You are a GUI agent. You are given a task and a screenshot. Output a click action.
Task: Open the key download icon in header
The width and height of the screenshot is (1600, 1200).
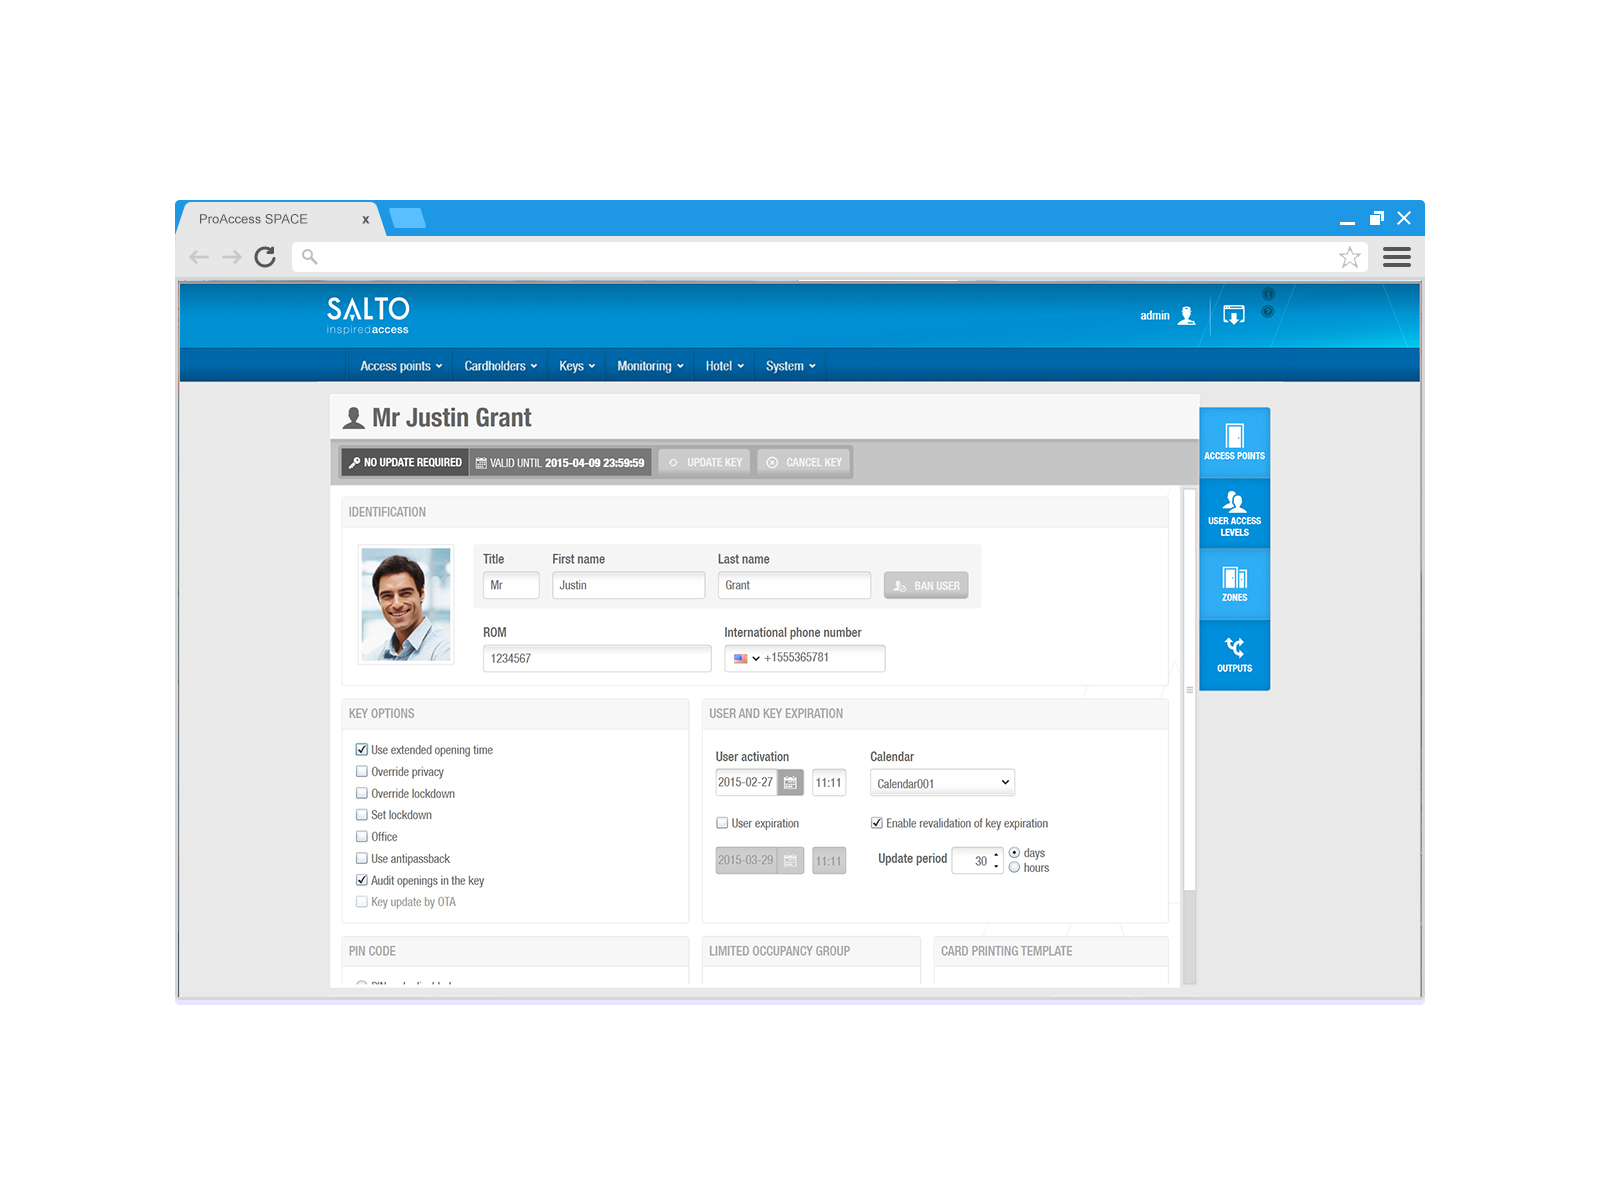pyautogui.click(x=1233, y=314)
